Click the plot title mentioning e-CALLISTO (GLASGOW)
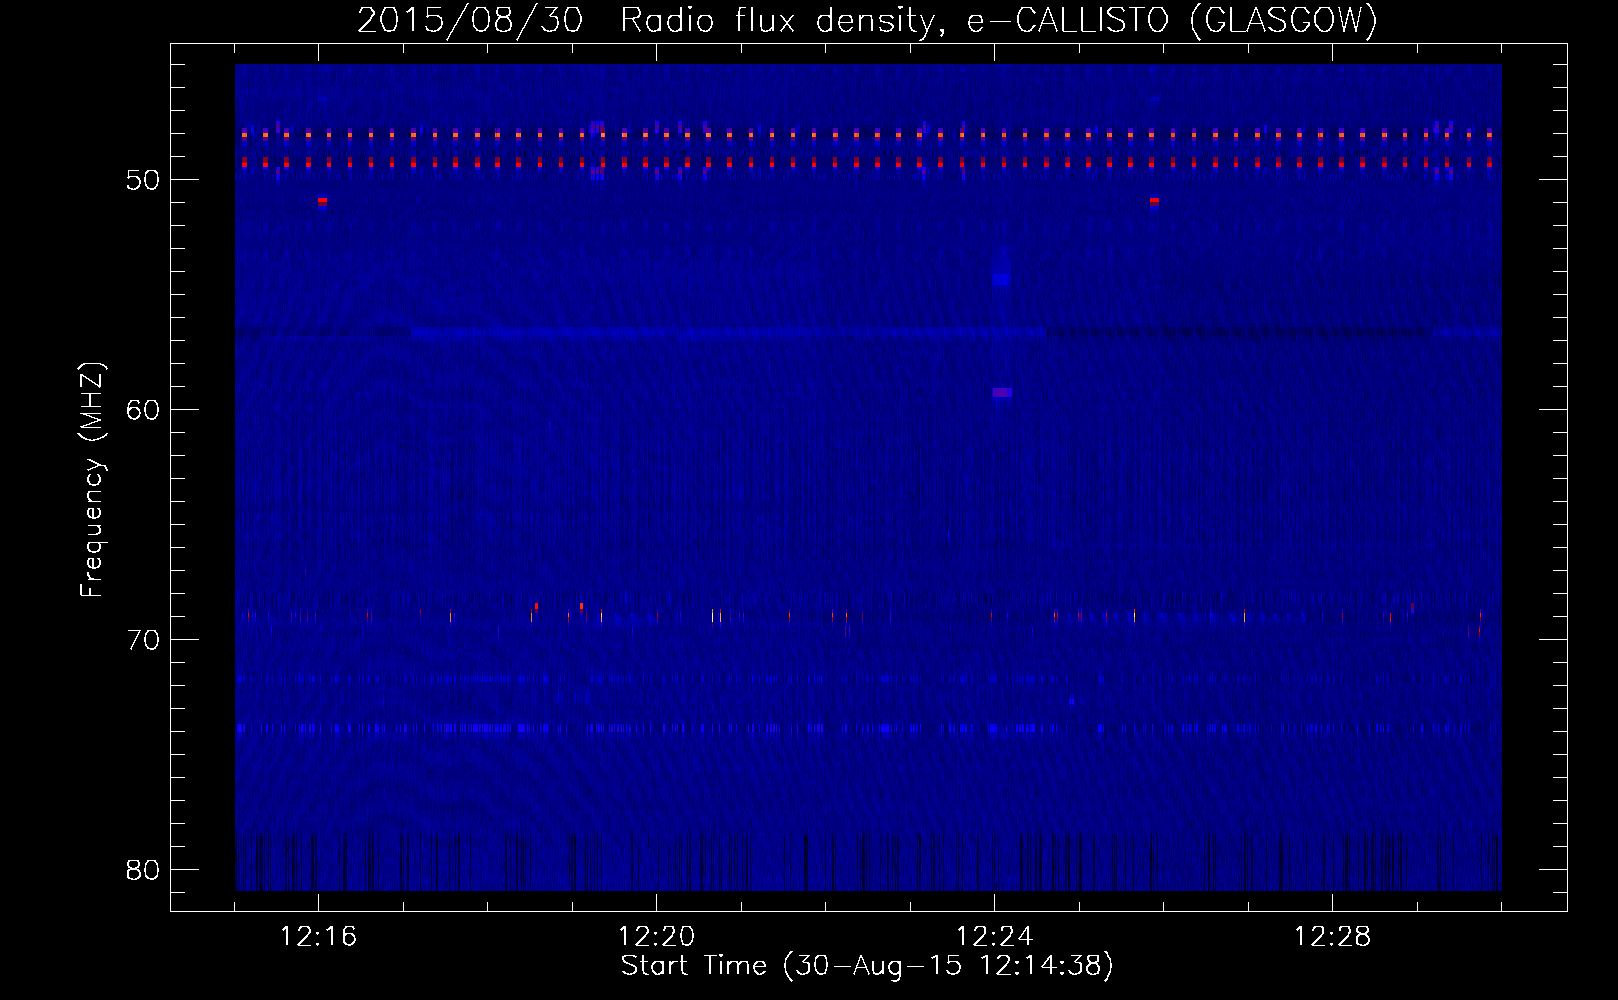1618x1000 pixels. [867, 20]
